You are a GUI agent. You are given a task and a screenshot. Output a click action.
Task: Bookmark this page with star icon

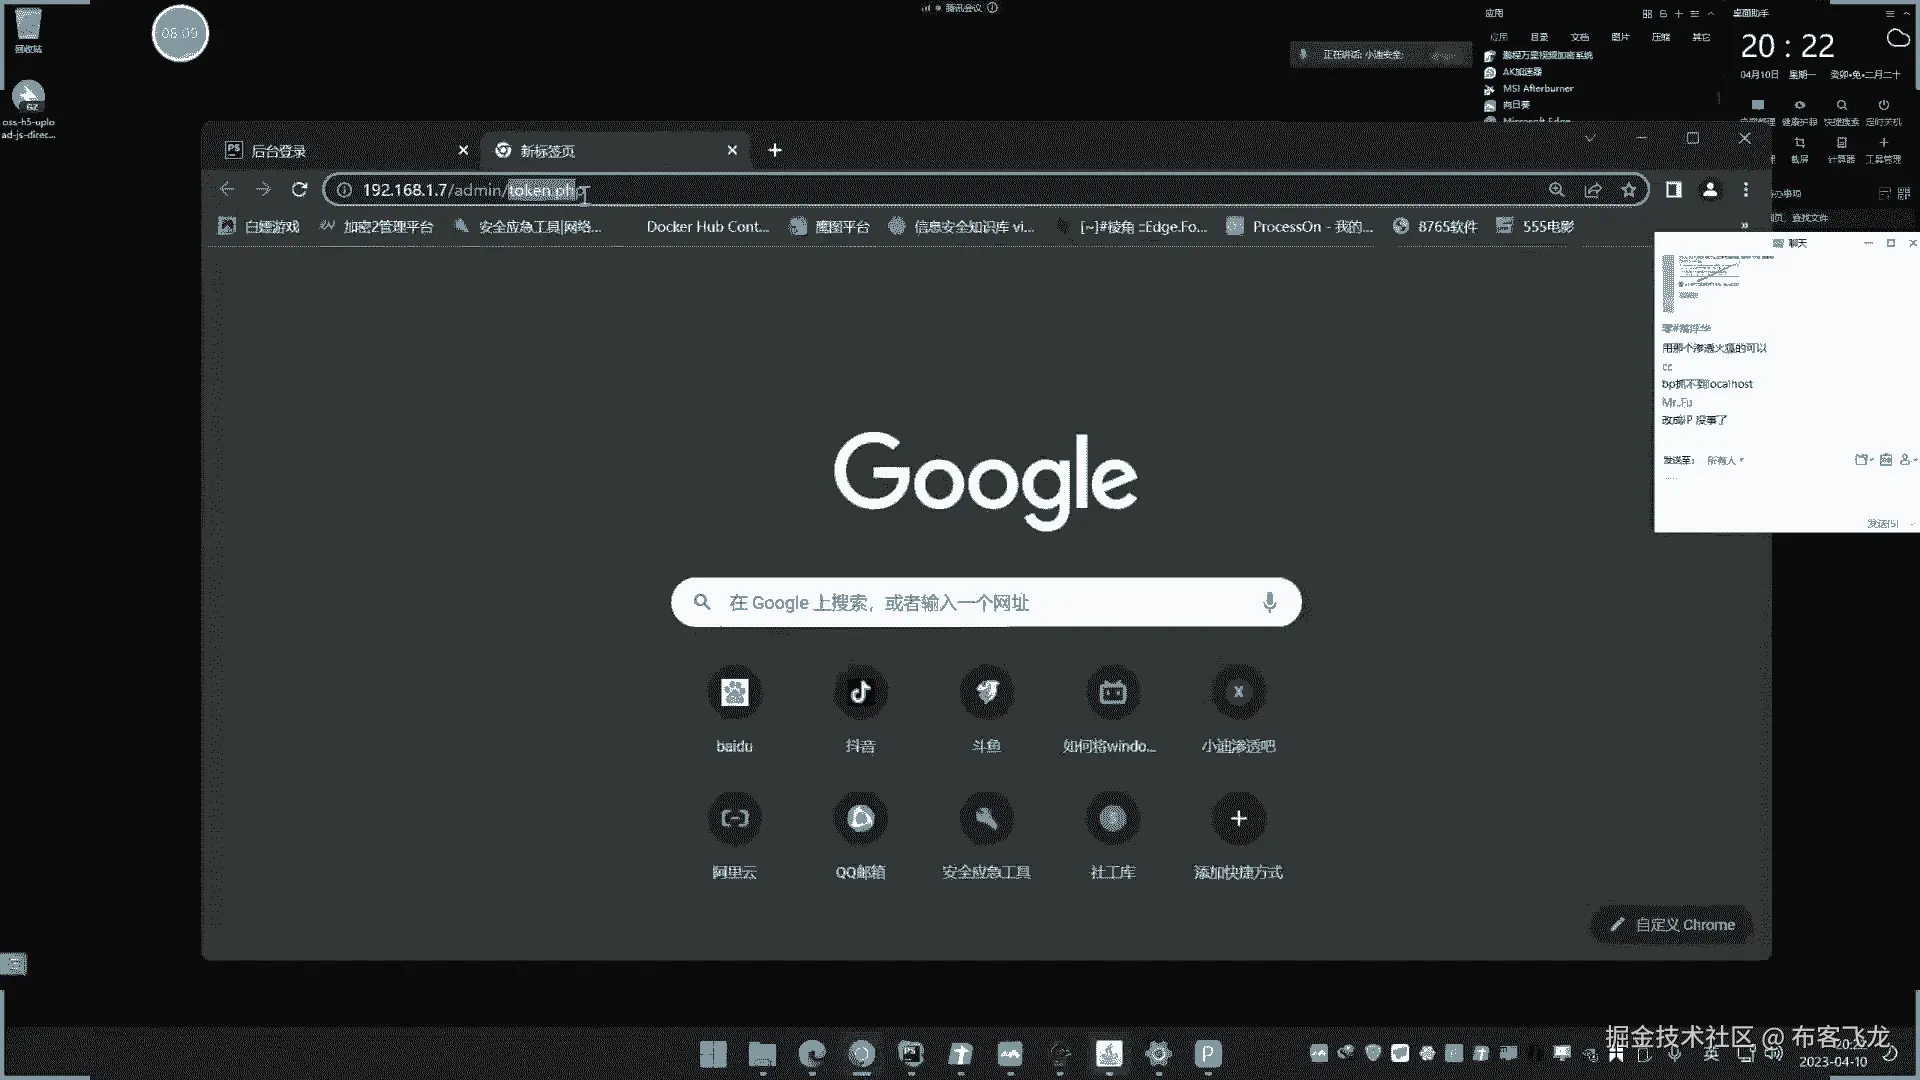click(x=1629, y=190)
